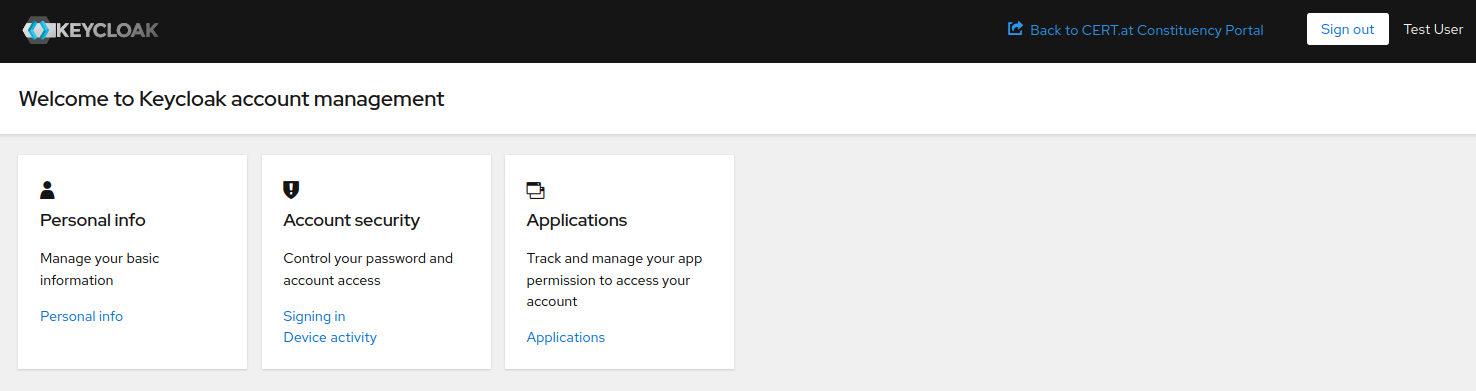Click the Keycloak logo in header

(90, 30)
